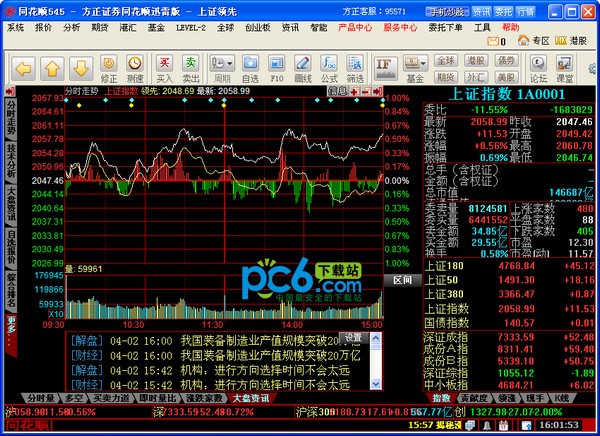Screen dimensions: 600x436
Task: Click the 港股 toolbar button
Action: (x=476, y=60)
